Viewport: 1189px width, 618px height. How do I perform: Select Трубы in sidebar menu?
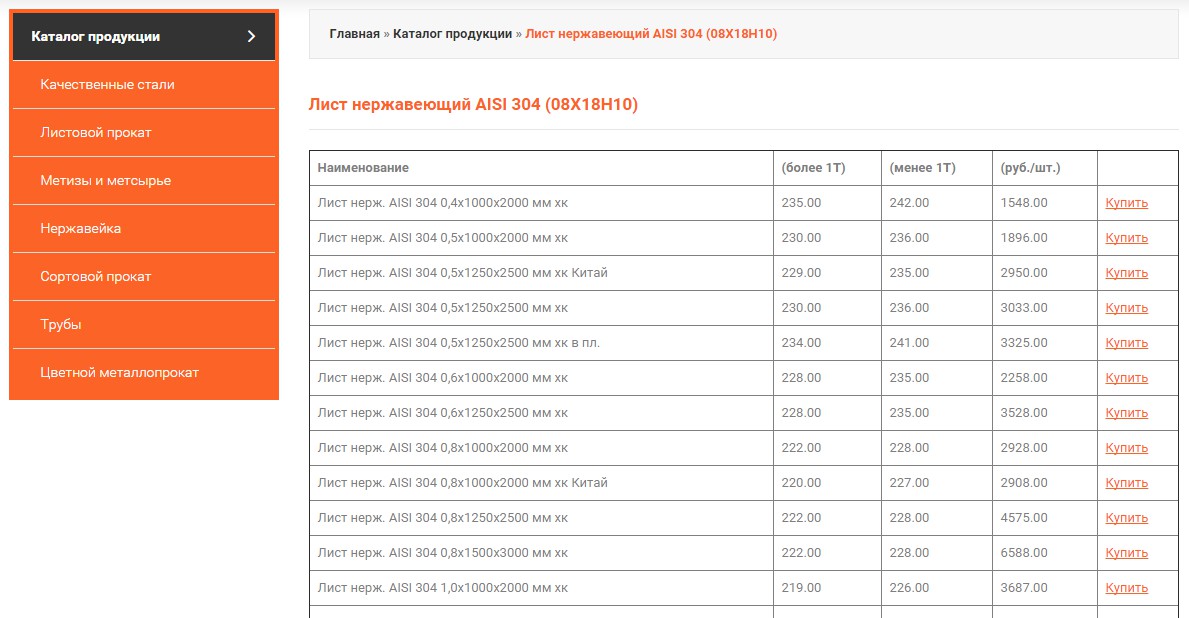click(x=61, y=325)
